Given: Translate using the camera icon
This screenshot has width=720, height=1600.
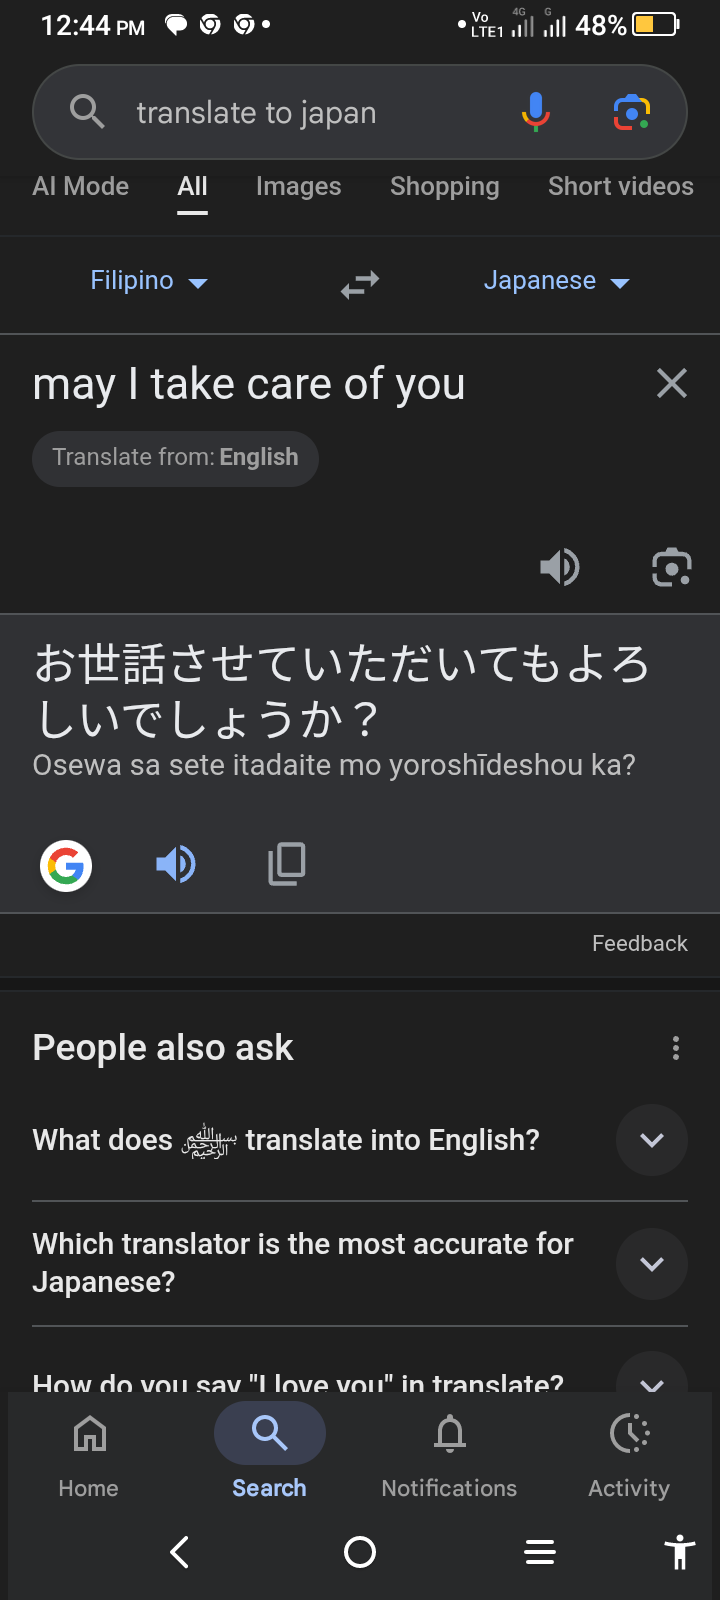Looking at the screenshot, I should [671, 567].
